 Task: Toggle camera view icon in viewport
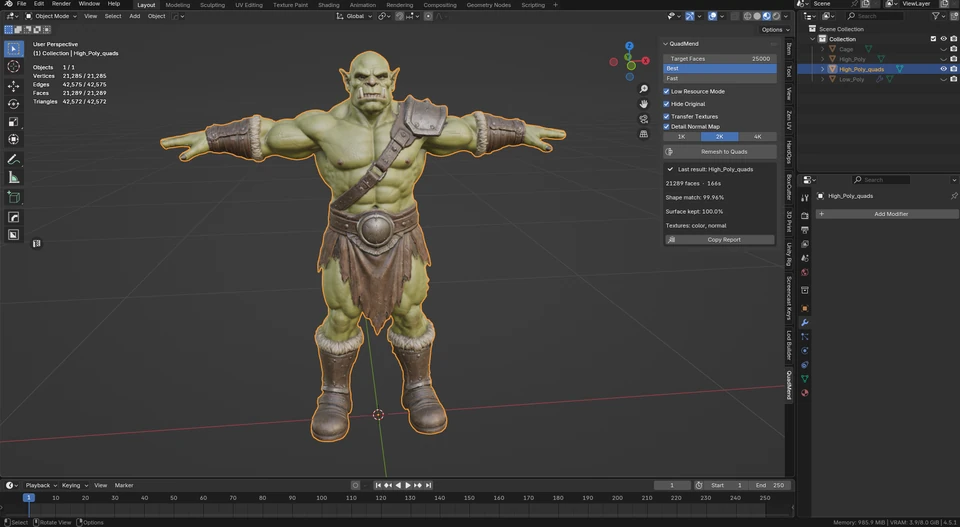pos(643,119)
